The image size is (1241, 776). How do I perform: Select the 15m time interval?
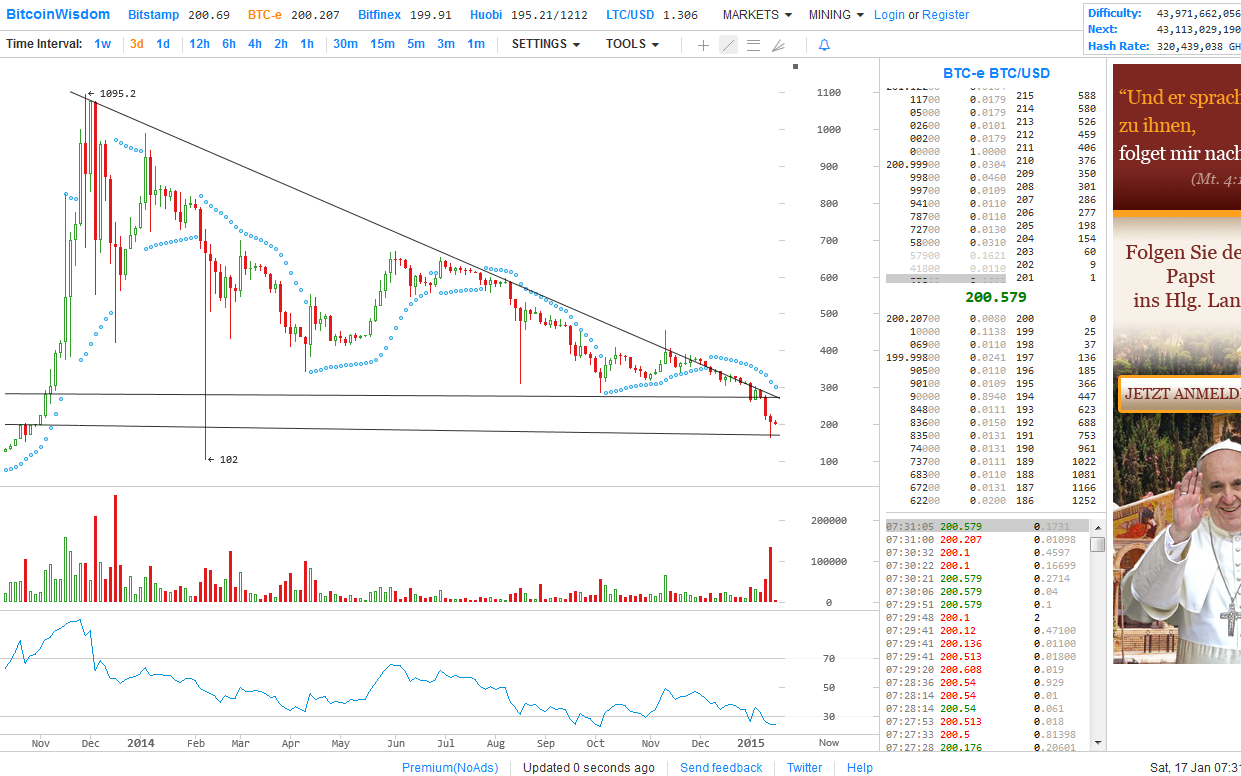pos(382,44)
